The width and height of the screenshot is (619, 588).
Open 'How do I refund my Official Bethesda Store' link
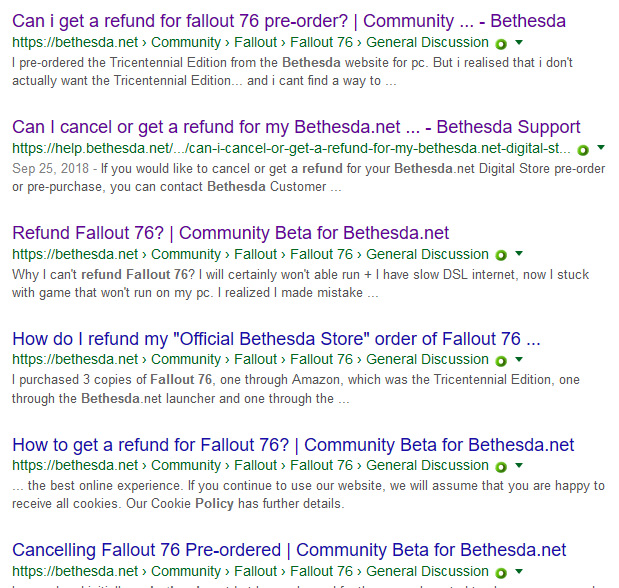276,339
